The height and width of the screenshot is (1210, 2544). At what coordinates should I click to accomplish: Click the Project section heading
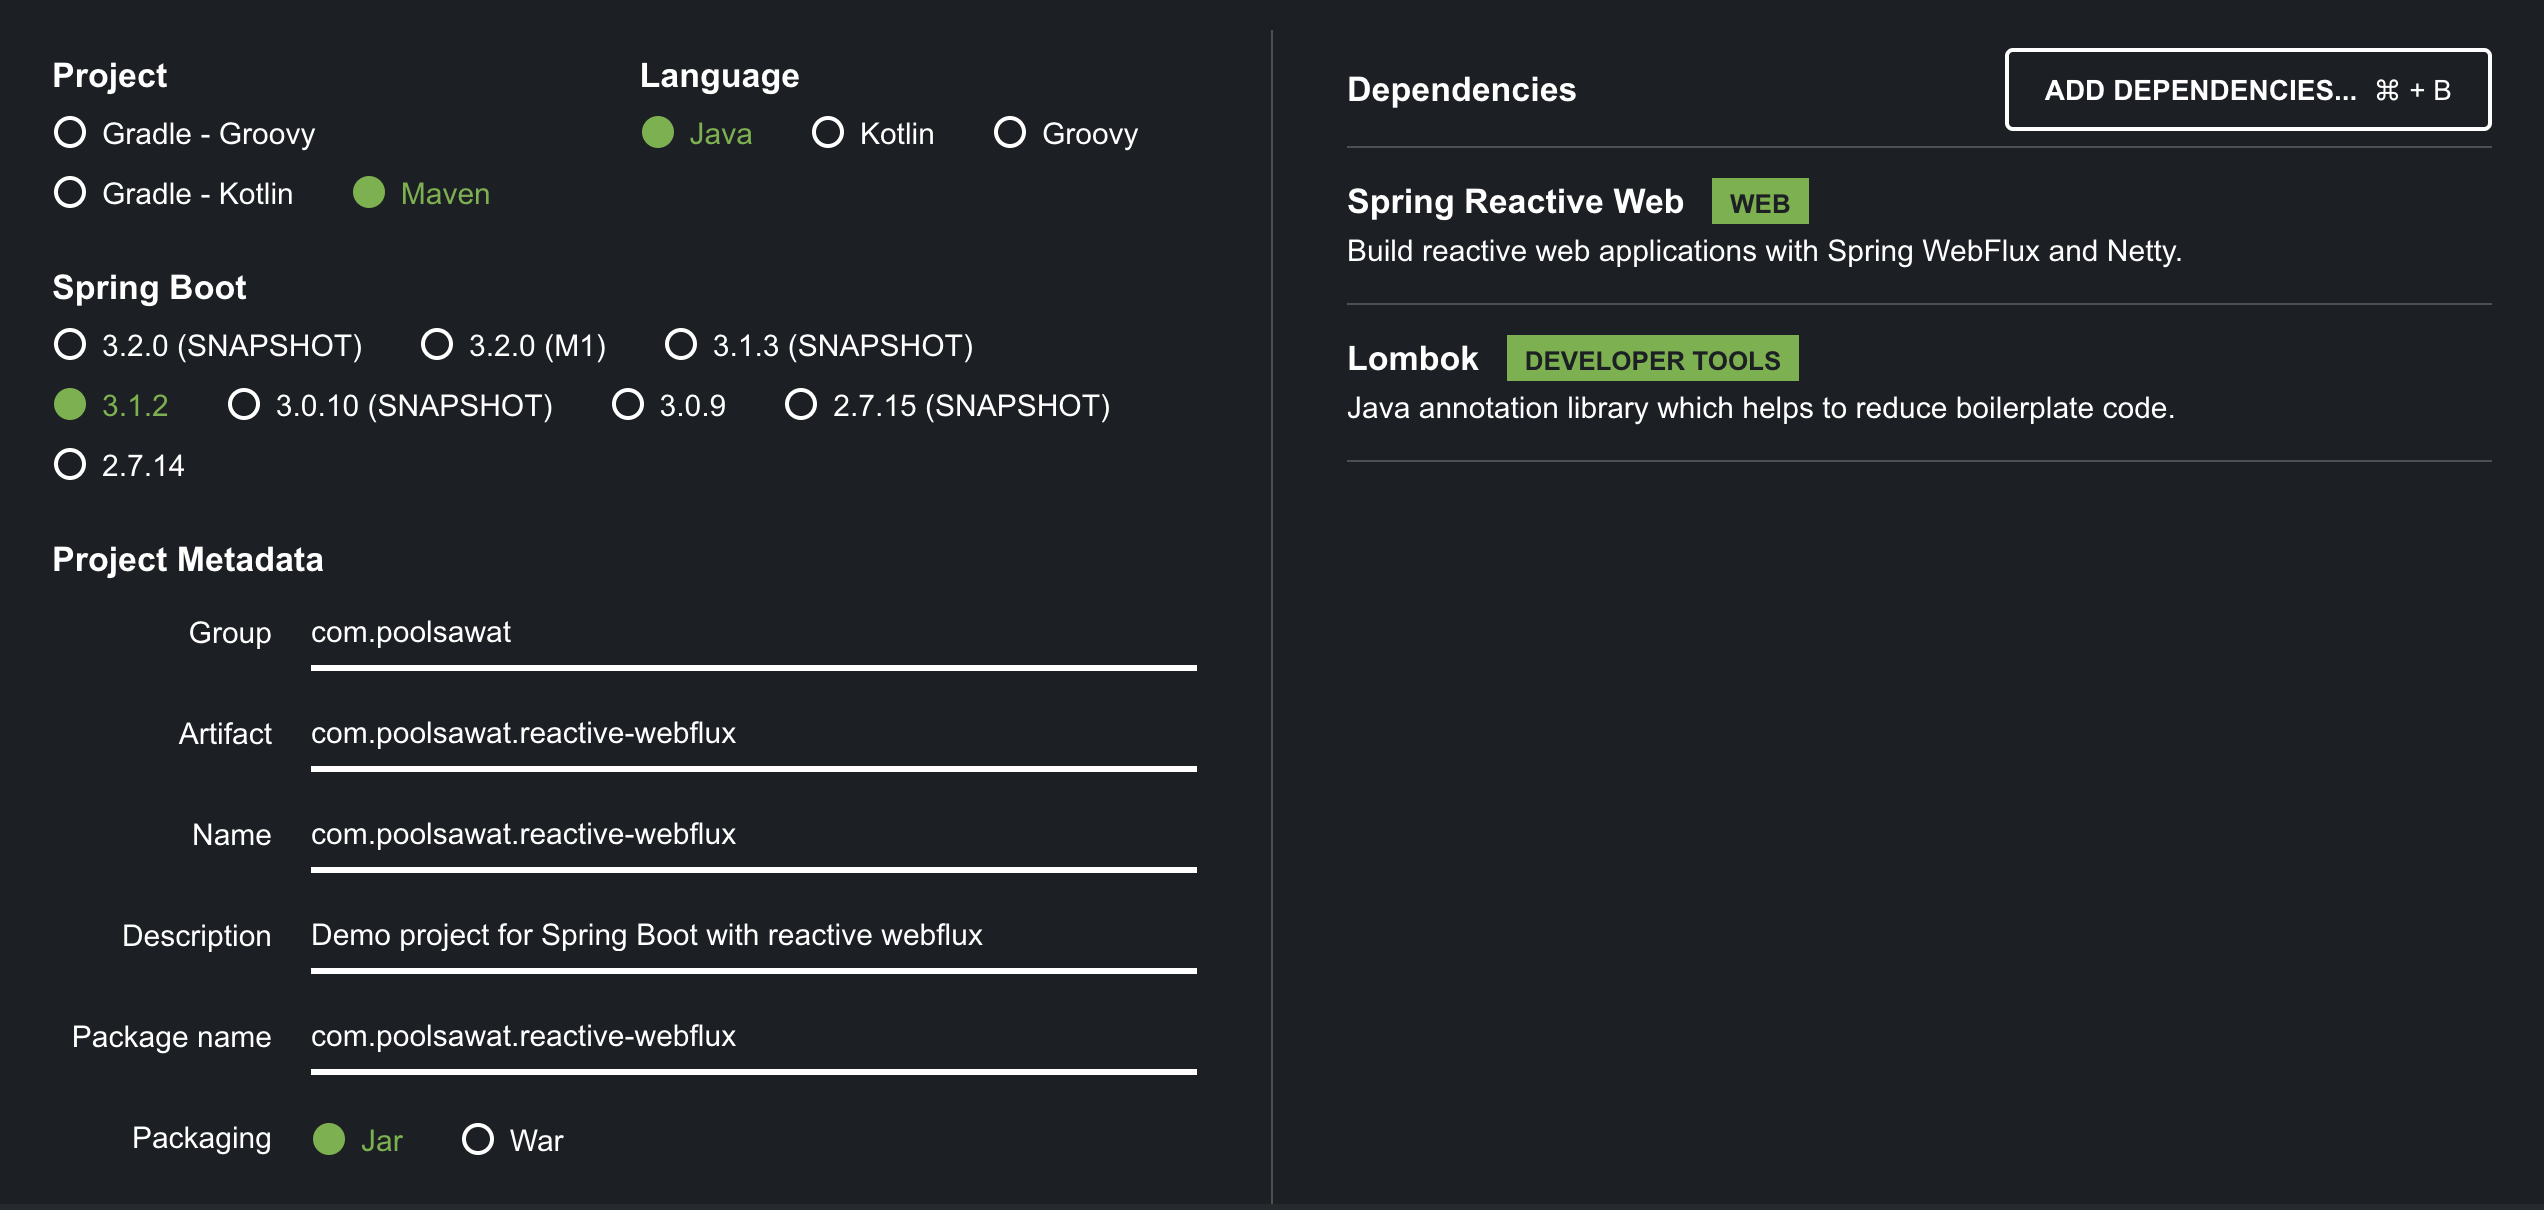coord(110,76)
